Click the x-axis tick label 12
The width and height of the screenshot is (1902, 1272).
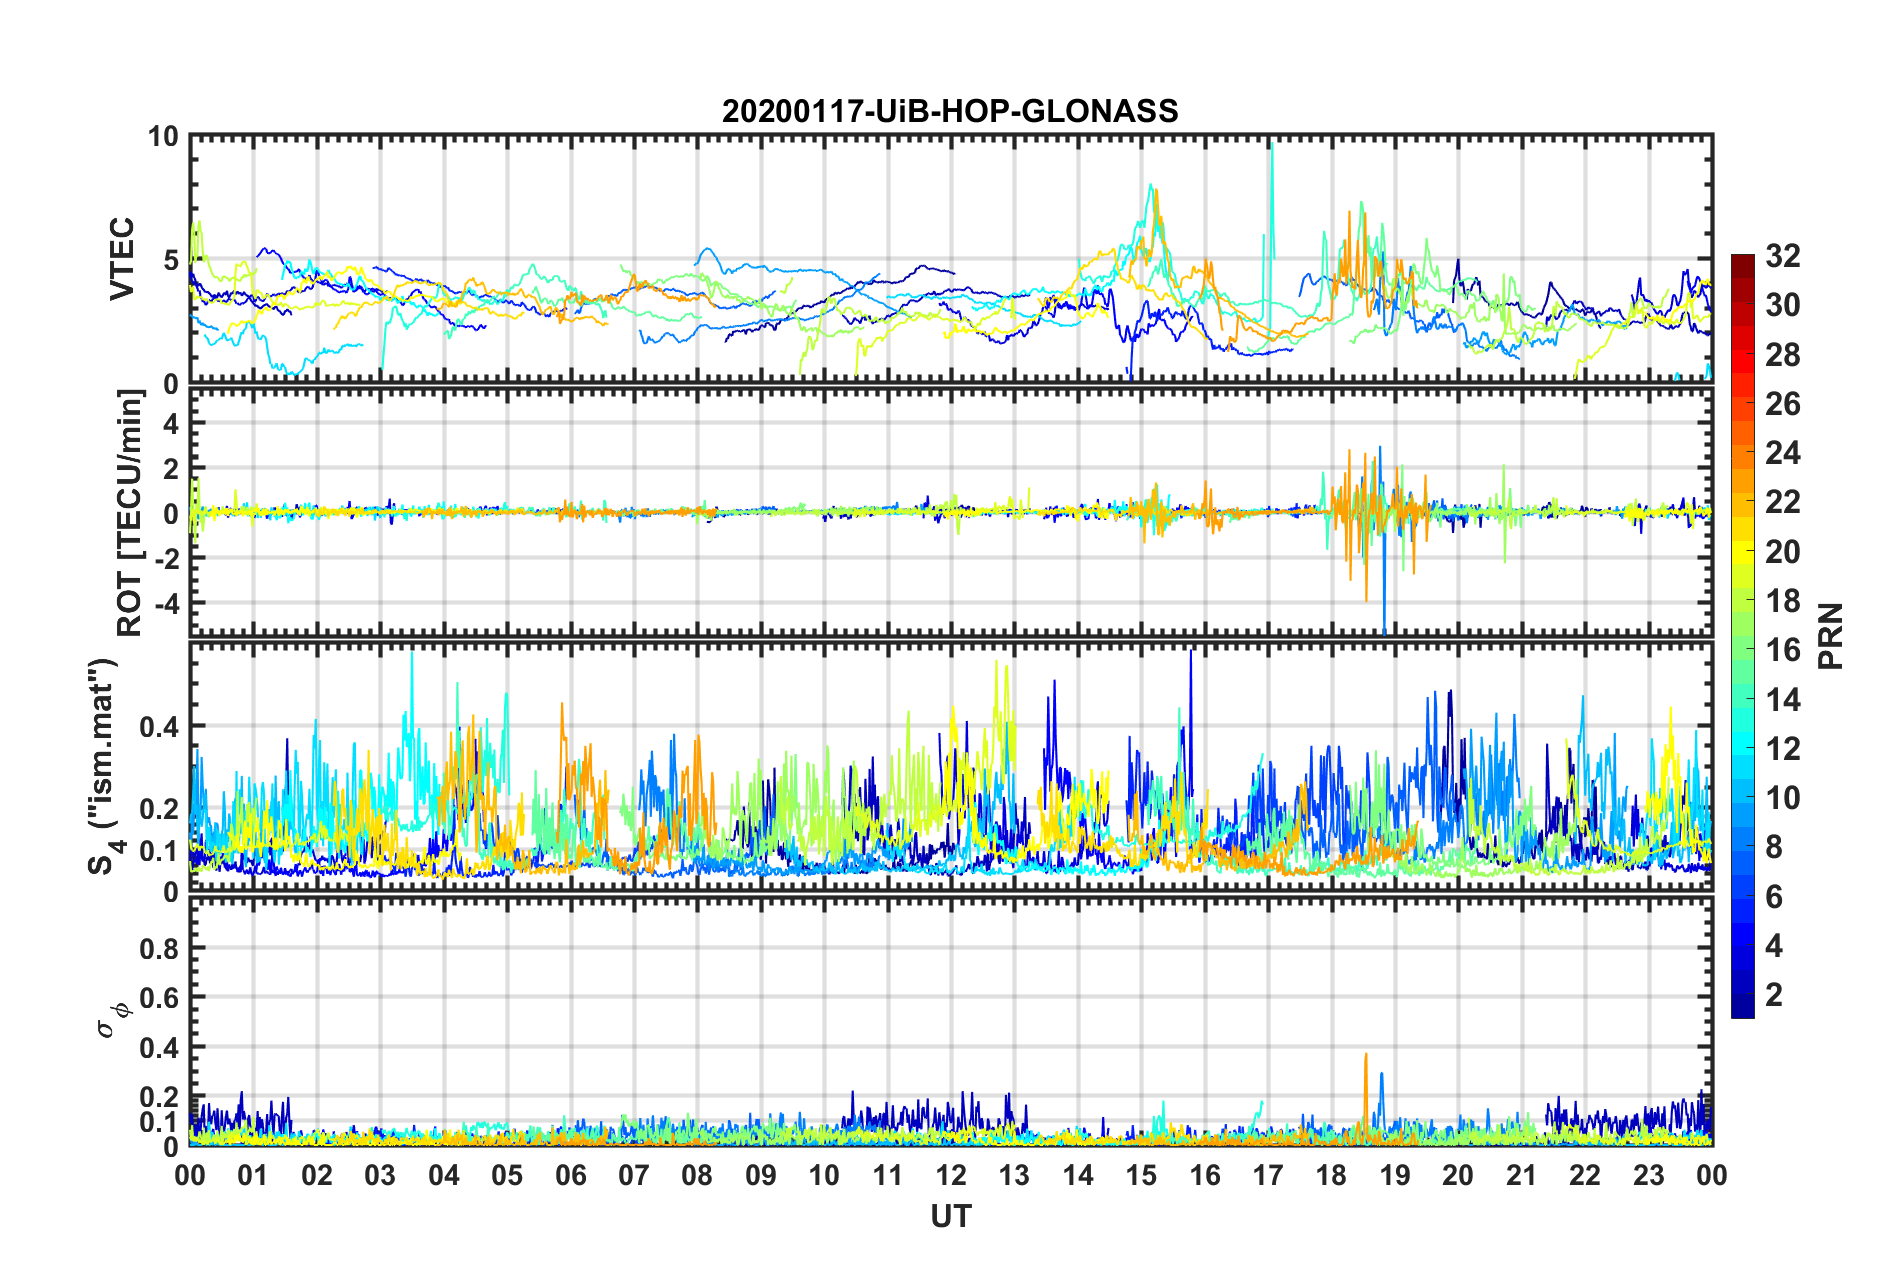click(x=951, y=1175)
